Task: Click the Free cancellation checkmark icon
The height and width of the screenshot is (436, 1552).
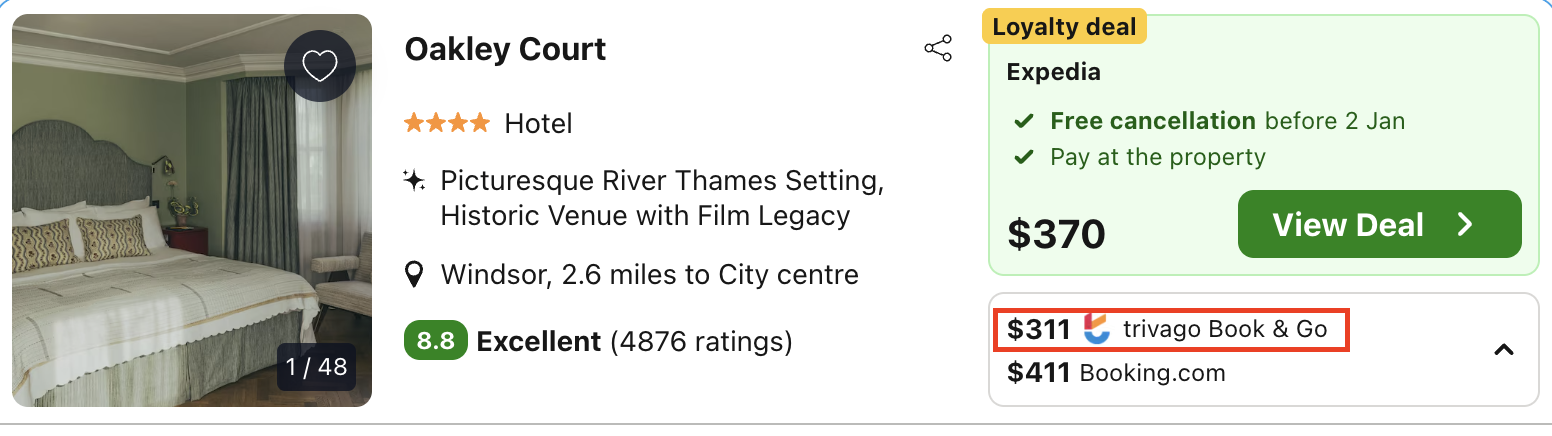Action: click(x=1024, y=122)
